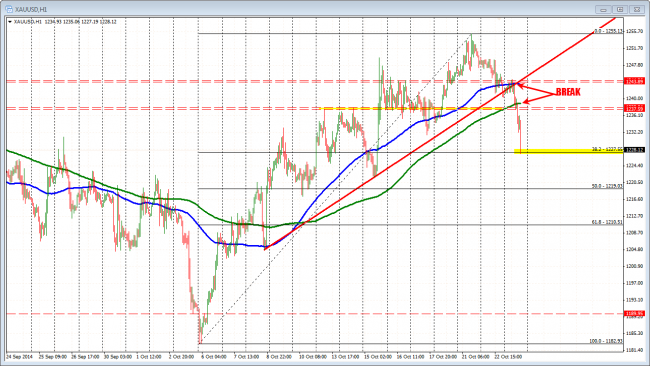Click the 1 Oct 12:00 time label
The height and width of the screenshot is (366, 650).
pos(148,356)
